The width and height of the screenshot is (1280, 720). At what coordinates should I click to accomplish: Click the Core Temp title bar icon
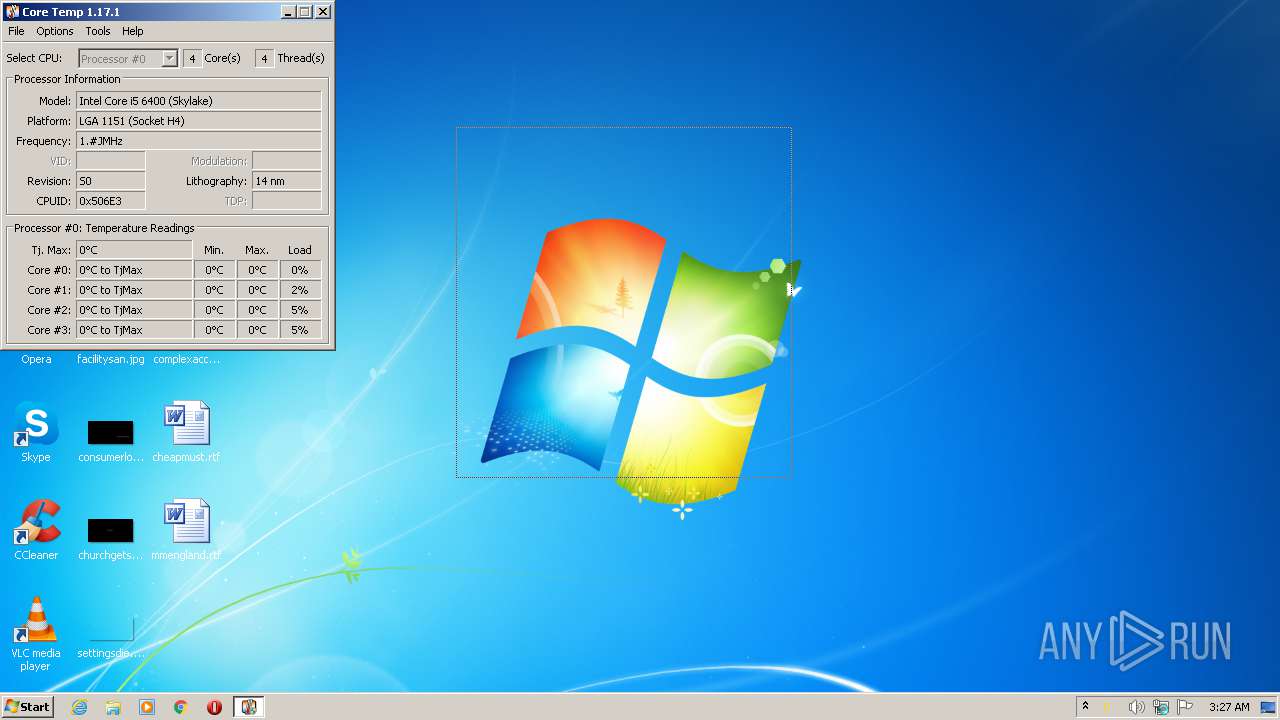pos(12,12)
